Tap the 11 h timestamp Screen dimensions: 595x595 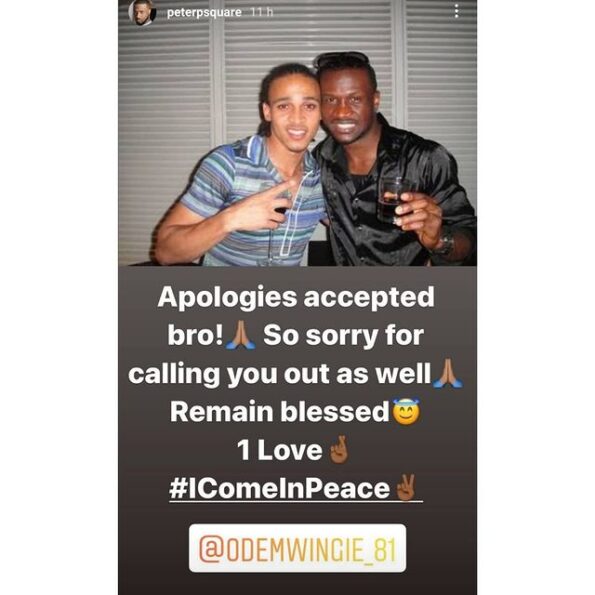pyautogui.click(x=262, y=12)
